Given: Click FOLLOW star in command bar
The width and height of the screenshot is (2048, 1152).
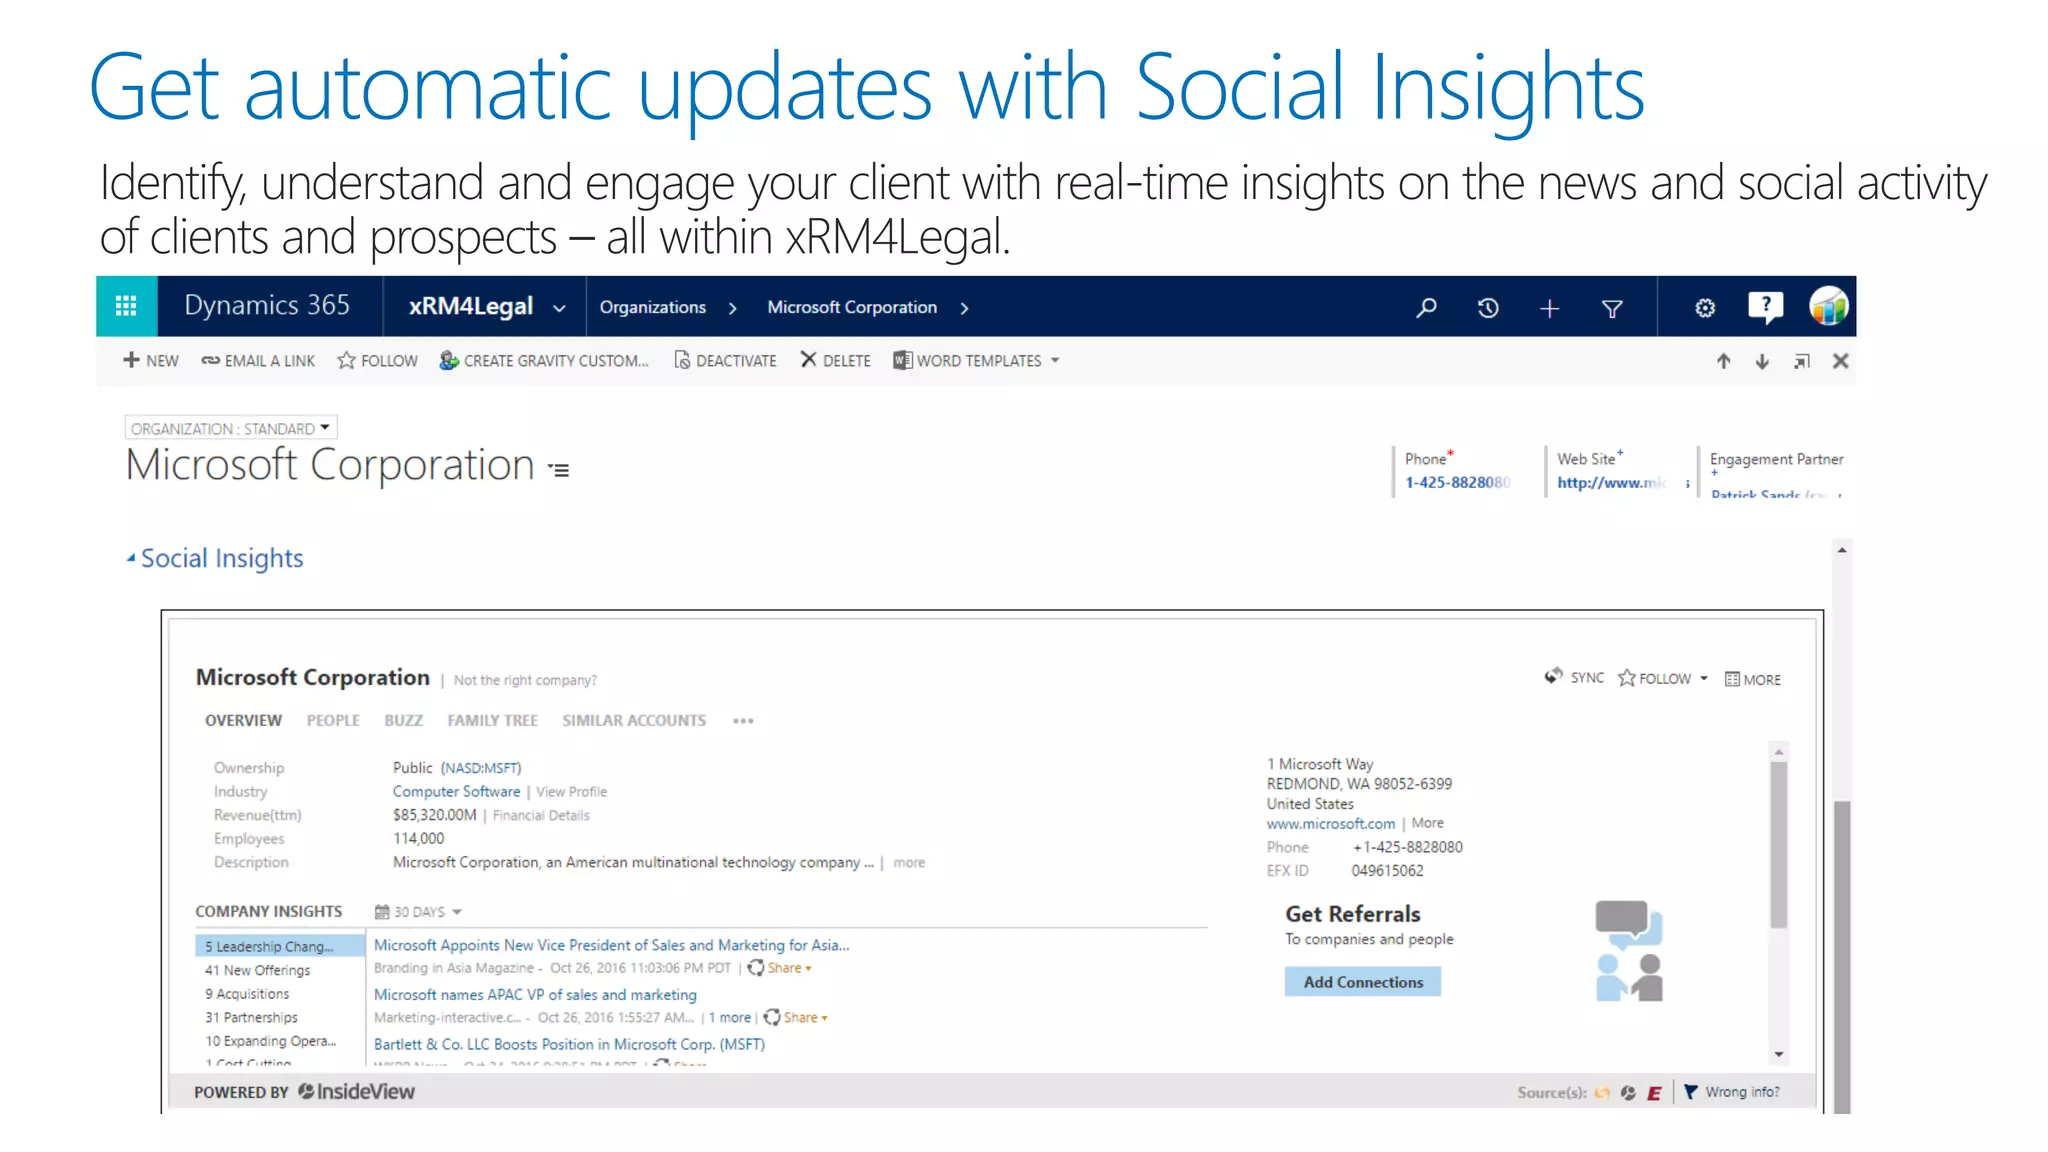Looking at the screenshot, I should pos(377,360).
